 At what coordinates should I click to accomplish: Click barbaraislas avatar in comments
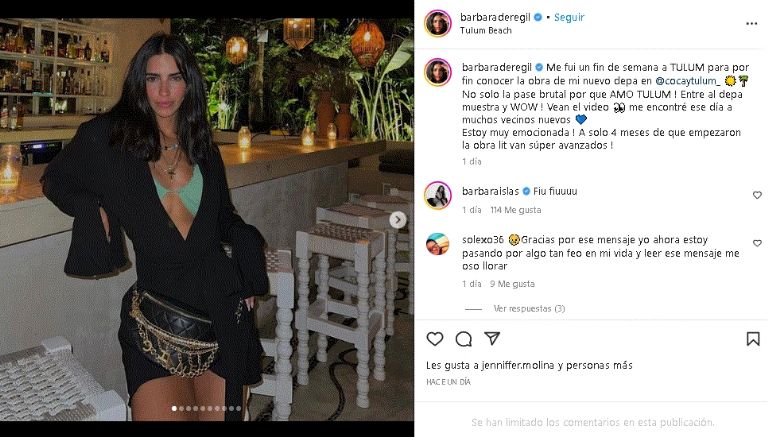(437, 195)
